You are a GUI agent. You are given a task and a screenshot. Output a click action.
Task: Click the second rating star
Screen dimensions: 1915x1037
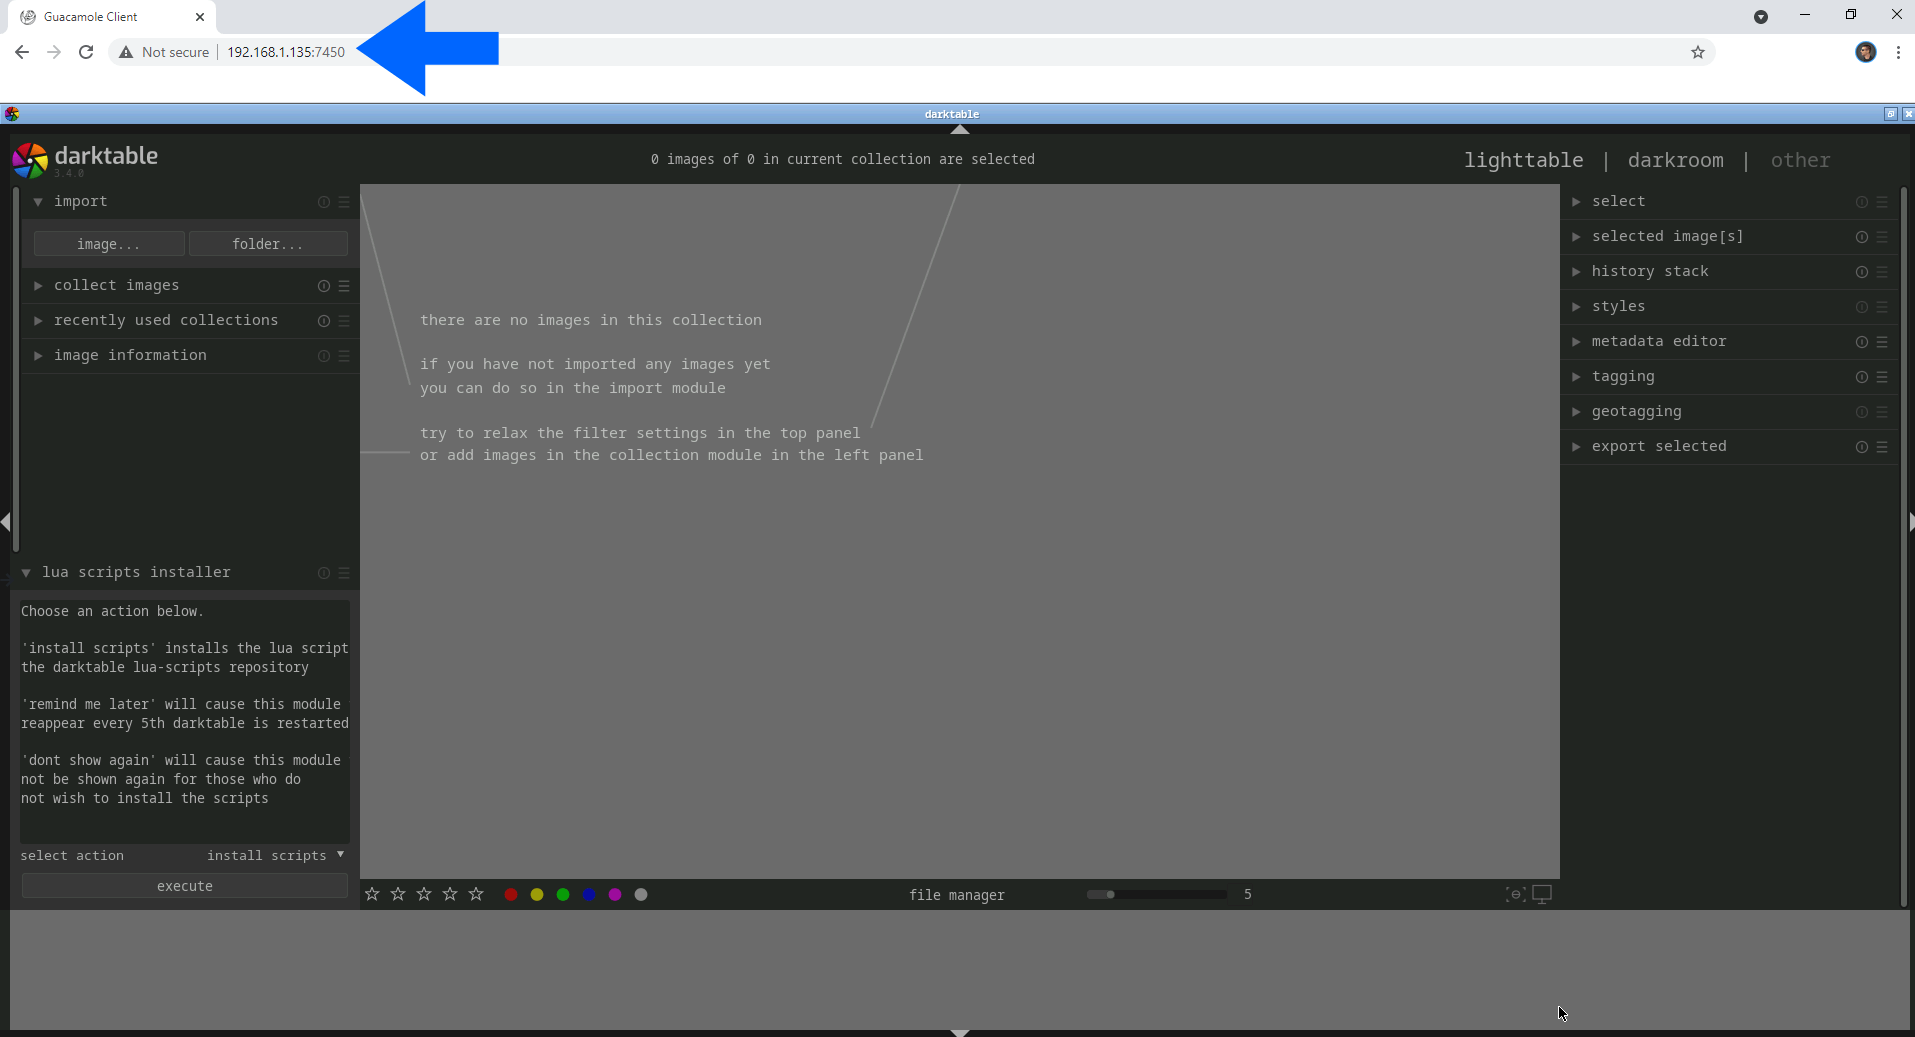[x=398, y=894]
